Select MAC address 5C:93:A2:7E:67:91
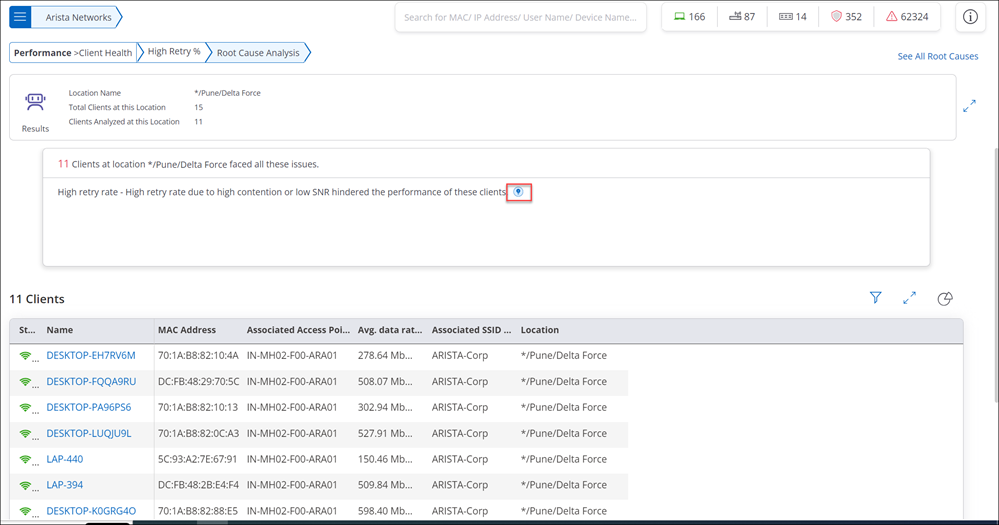999x525 pixels. click(x=198, y=459)
